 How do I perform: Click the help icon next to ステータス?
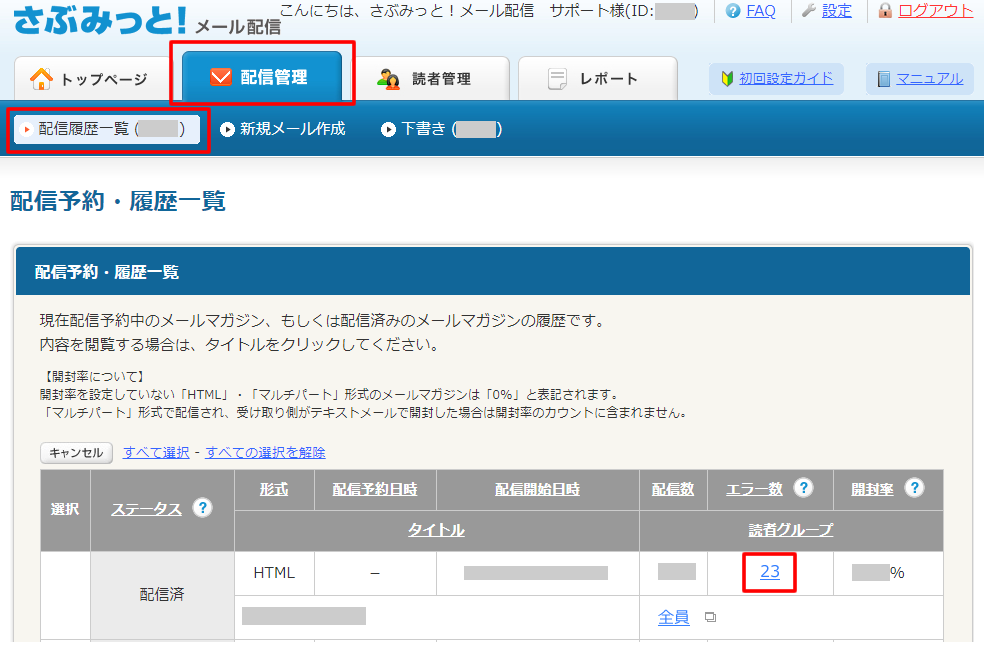click(x=202, y=508)
